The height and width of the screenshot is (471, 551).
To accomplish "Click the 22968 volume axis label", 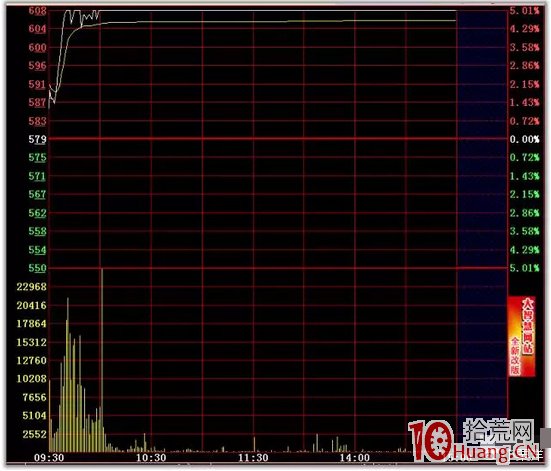I will tap(32, 287).
